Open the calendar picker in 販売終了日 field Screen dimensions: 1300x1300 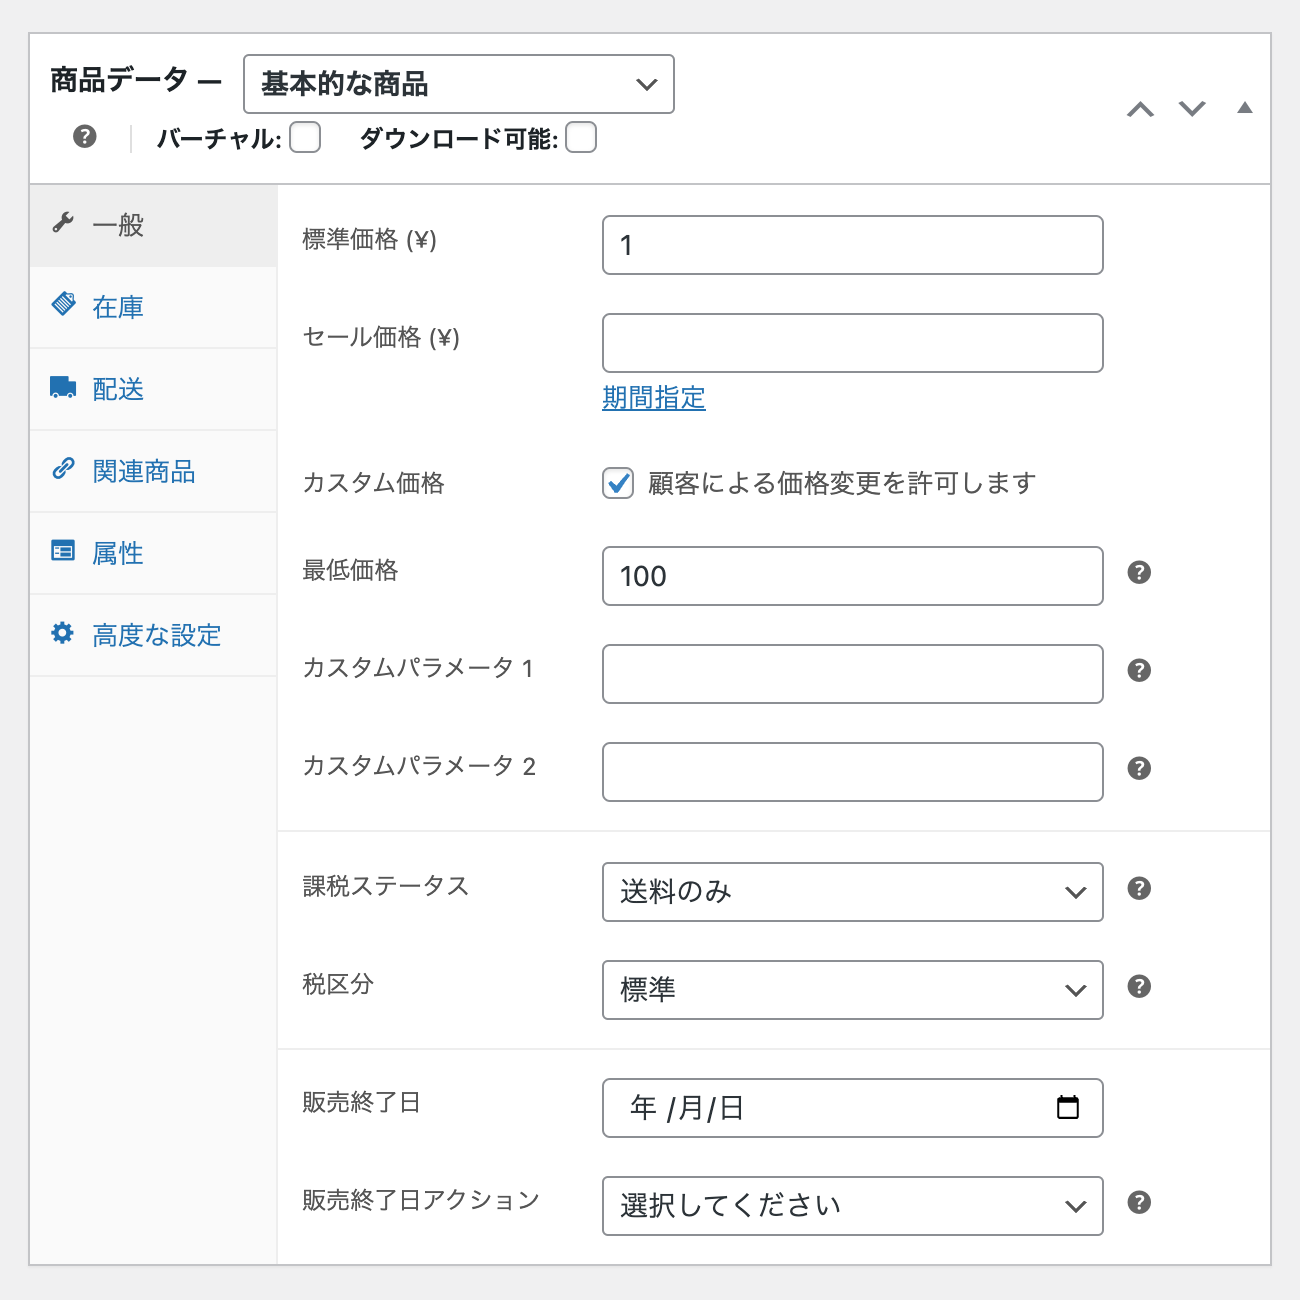(1068, 1107)
